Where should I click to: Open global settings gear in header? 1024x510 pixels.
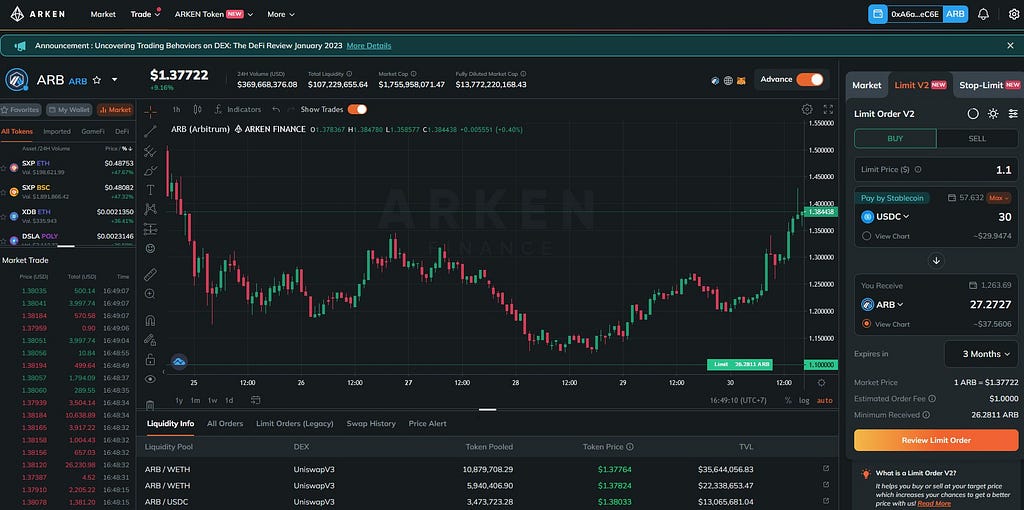point(1014,14)
